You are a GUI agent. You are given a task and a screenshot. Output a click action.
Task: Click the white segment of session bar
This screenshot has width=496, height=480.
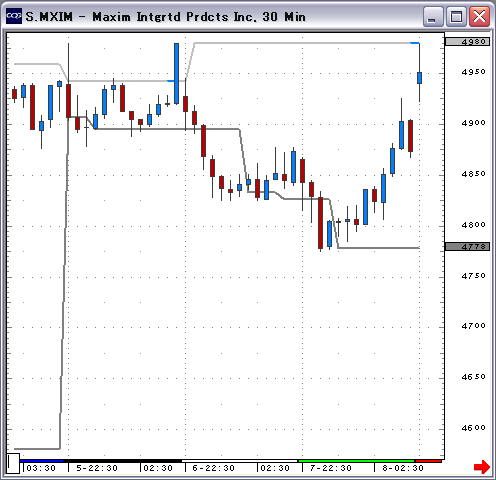pyautogui.click(x=239, y=461)
